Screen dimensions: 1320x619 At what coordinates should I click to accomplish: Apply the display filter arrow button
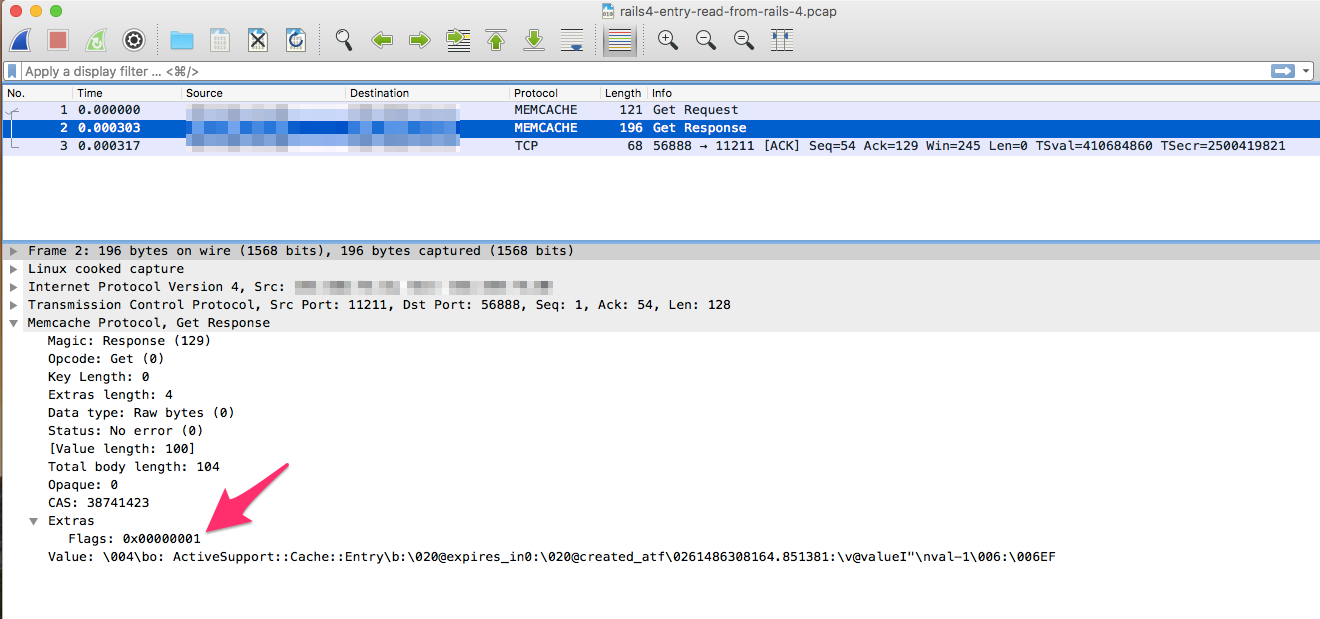(x=1282, y=71)
